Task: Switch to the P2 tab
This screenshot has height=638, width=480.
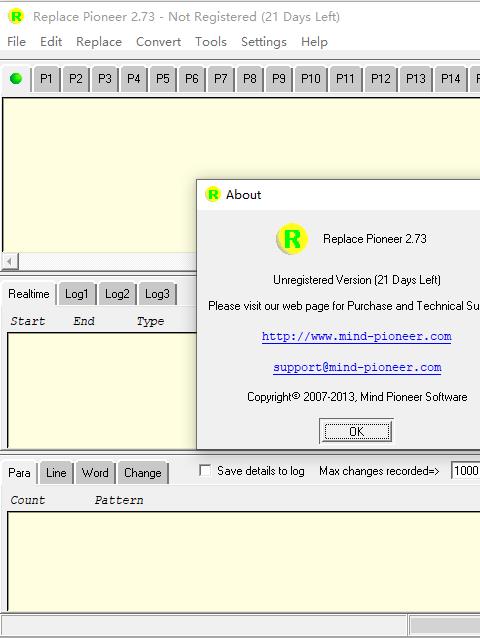Action: click(76, 79)
